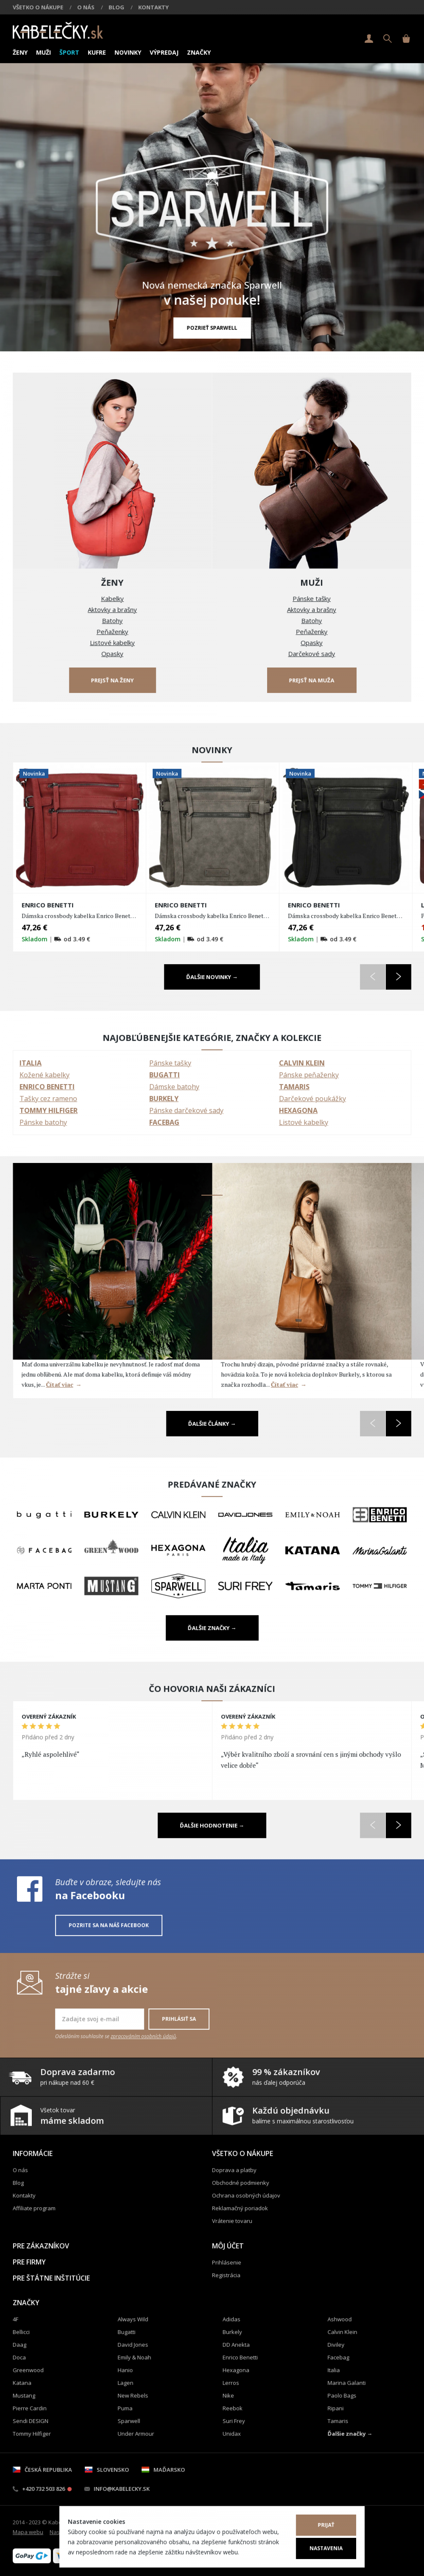Viewport: 424px width, 2576px height.
Task: Open the Výpredaj menu item
Action: [x=164, y=52]
